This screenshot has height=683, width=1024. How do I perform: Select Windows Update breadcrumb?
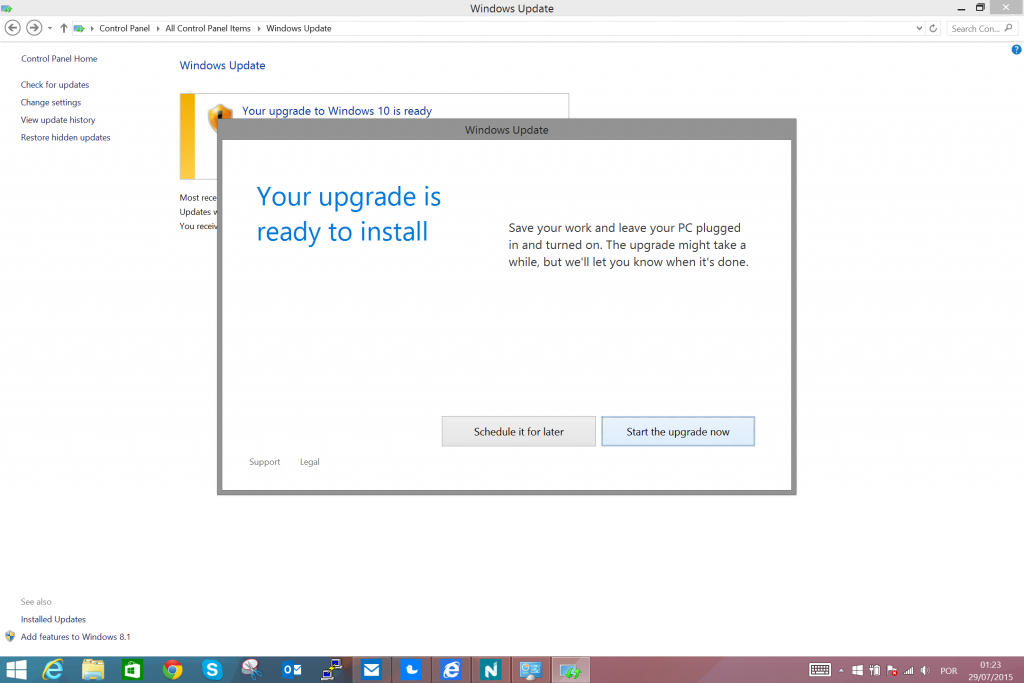(298, 28)
